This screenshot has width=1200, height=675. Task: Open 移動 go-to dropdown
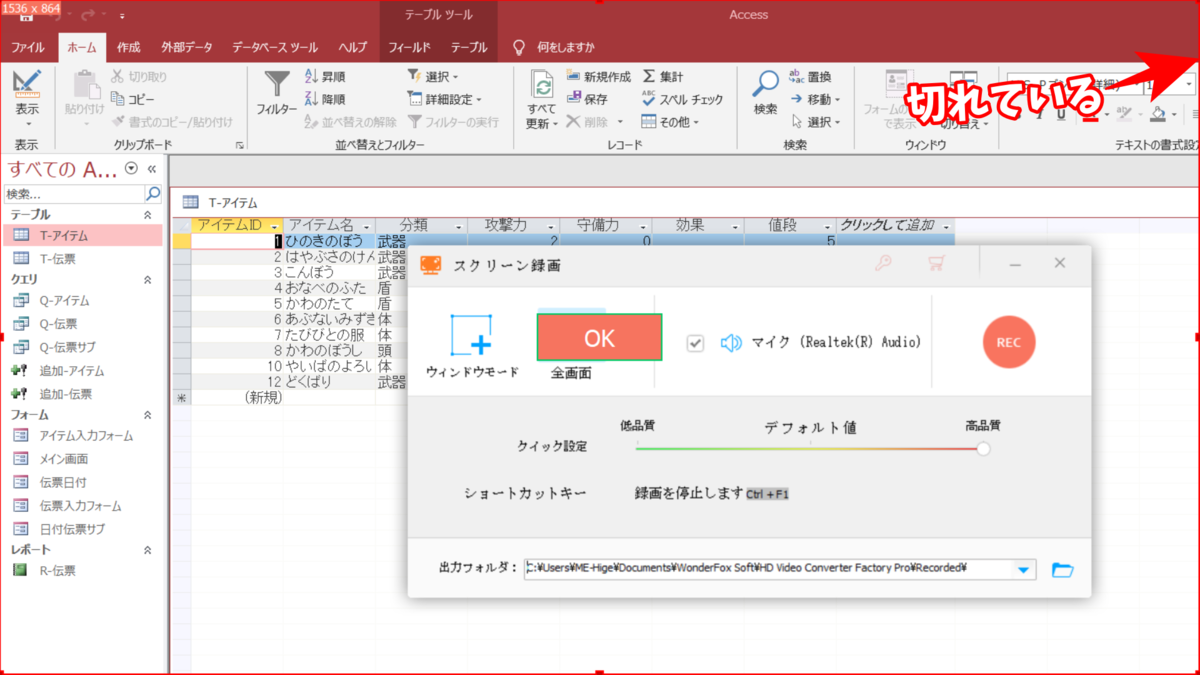click(815, 99)
